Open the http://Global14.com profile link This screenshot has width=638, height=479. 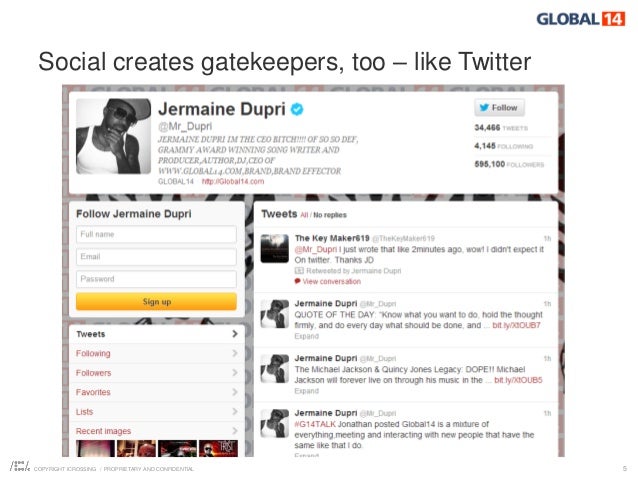pos(233,182)
